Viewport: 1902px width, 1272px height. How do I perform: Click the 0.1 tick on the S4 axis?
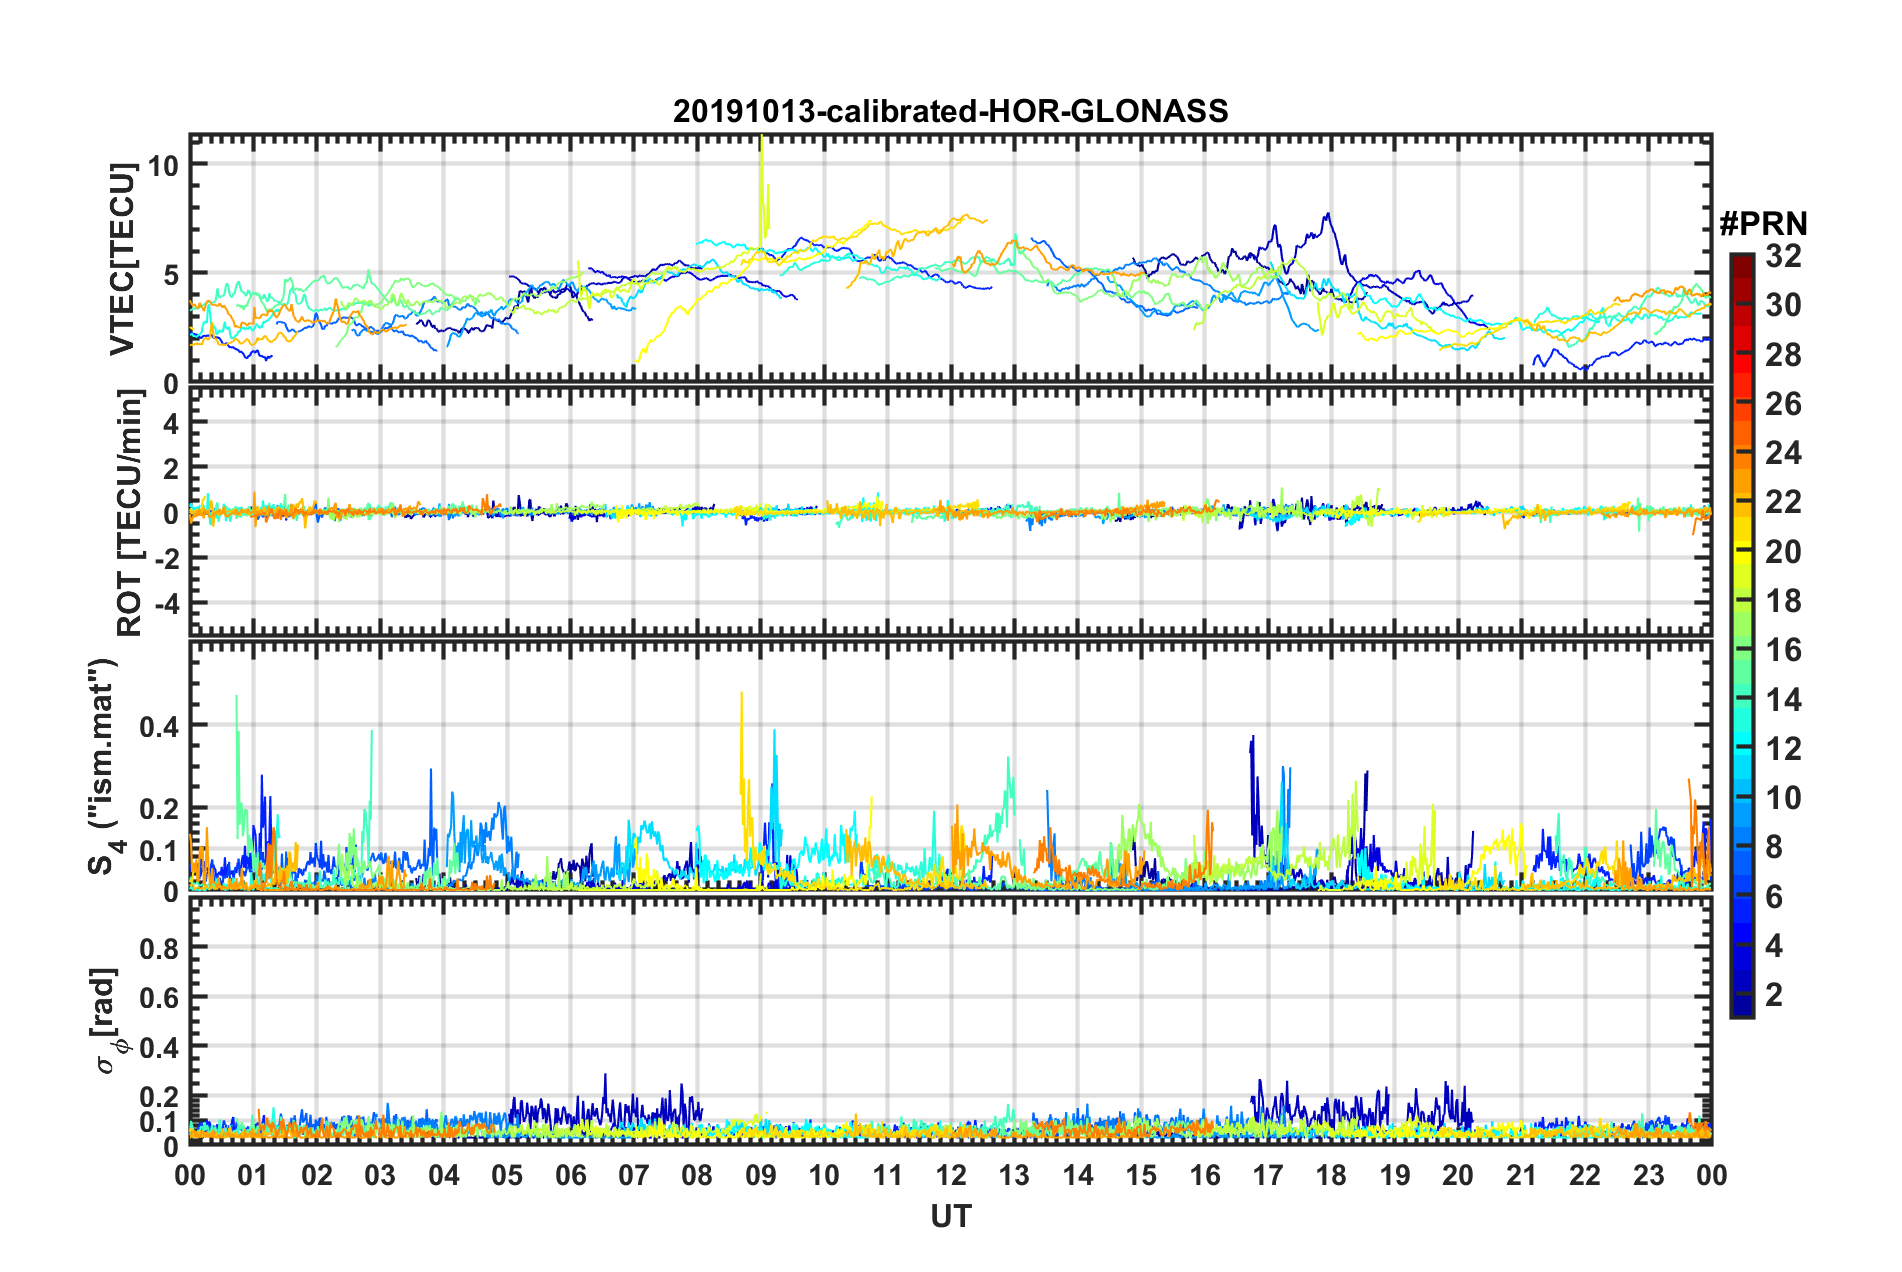160,851
